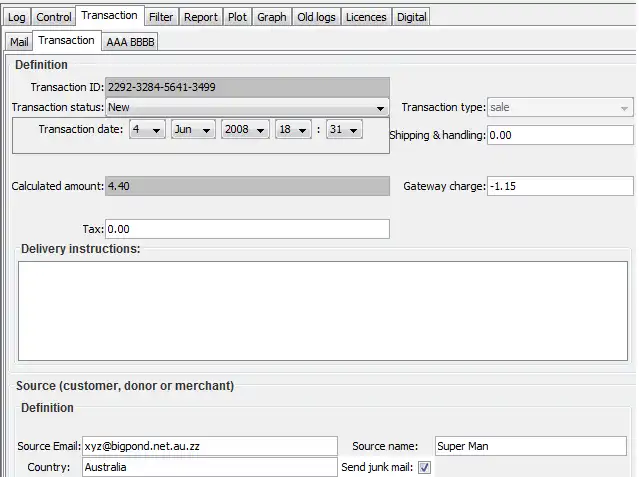Click the Send junk mail label
The width and height of the screenshot is (639, 477).
coord(377,467)
